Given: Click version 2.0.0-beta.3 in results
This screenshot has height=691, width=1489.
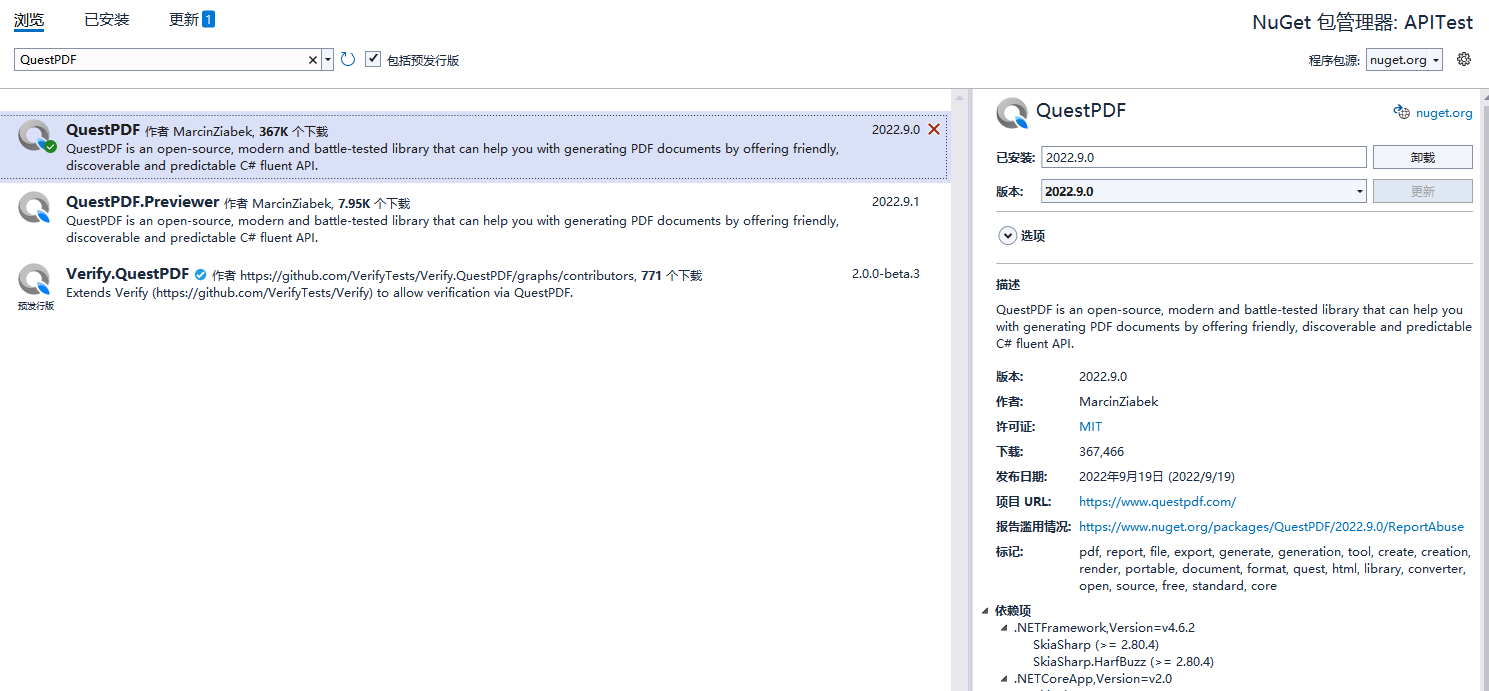Looking at the screenshot, I should (x=885, y=273).
